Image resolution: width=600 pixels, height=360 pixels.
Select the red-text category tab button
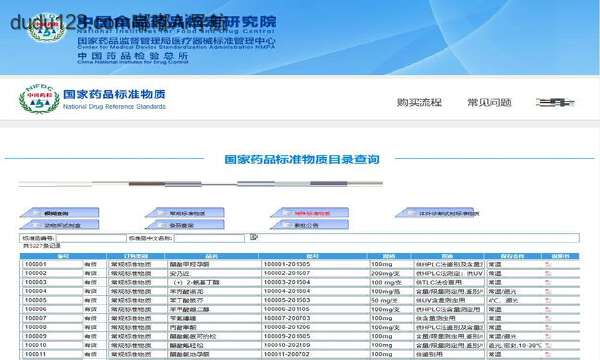pos(310,213)
